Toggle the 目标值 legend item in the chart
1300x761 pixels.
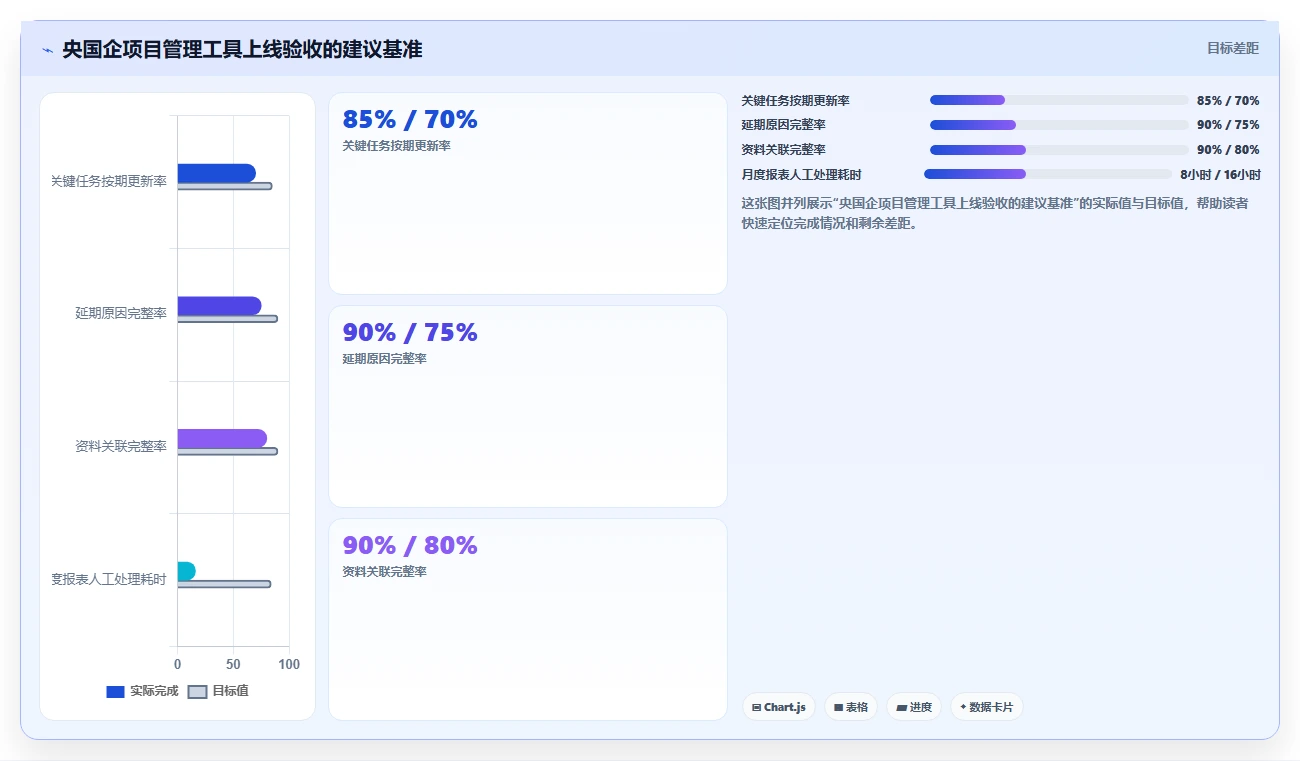tap(218, 691)
